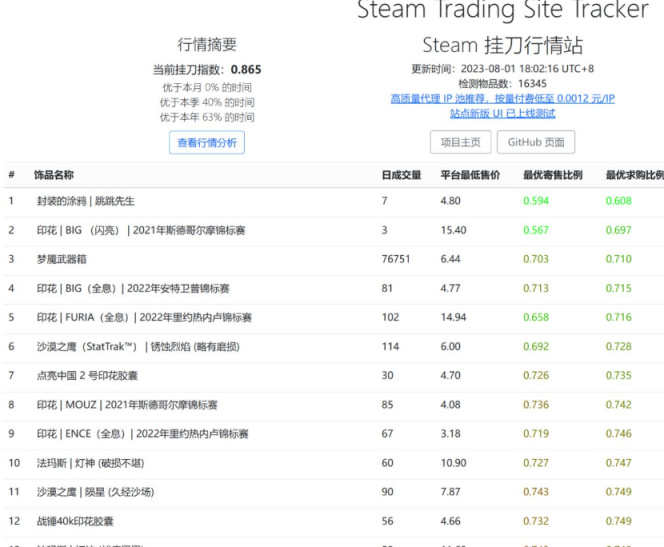This screenshot has height=547, width=664.
Task: Sort by the 平台最低售价 column header
Action: point(470,175)
